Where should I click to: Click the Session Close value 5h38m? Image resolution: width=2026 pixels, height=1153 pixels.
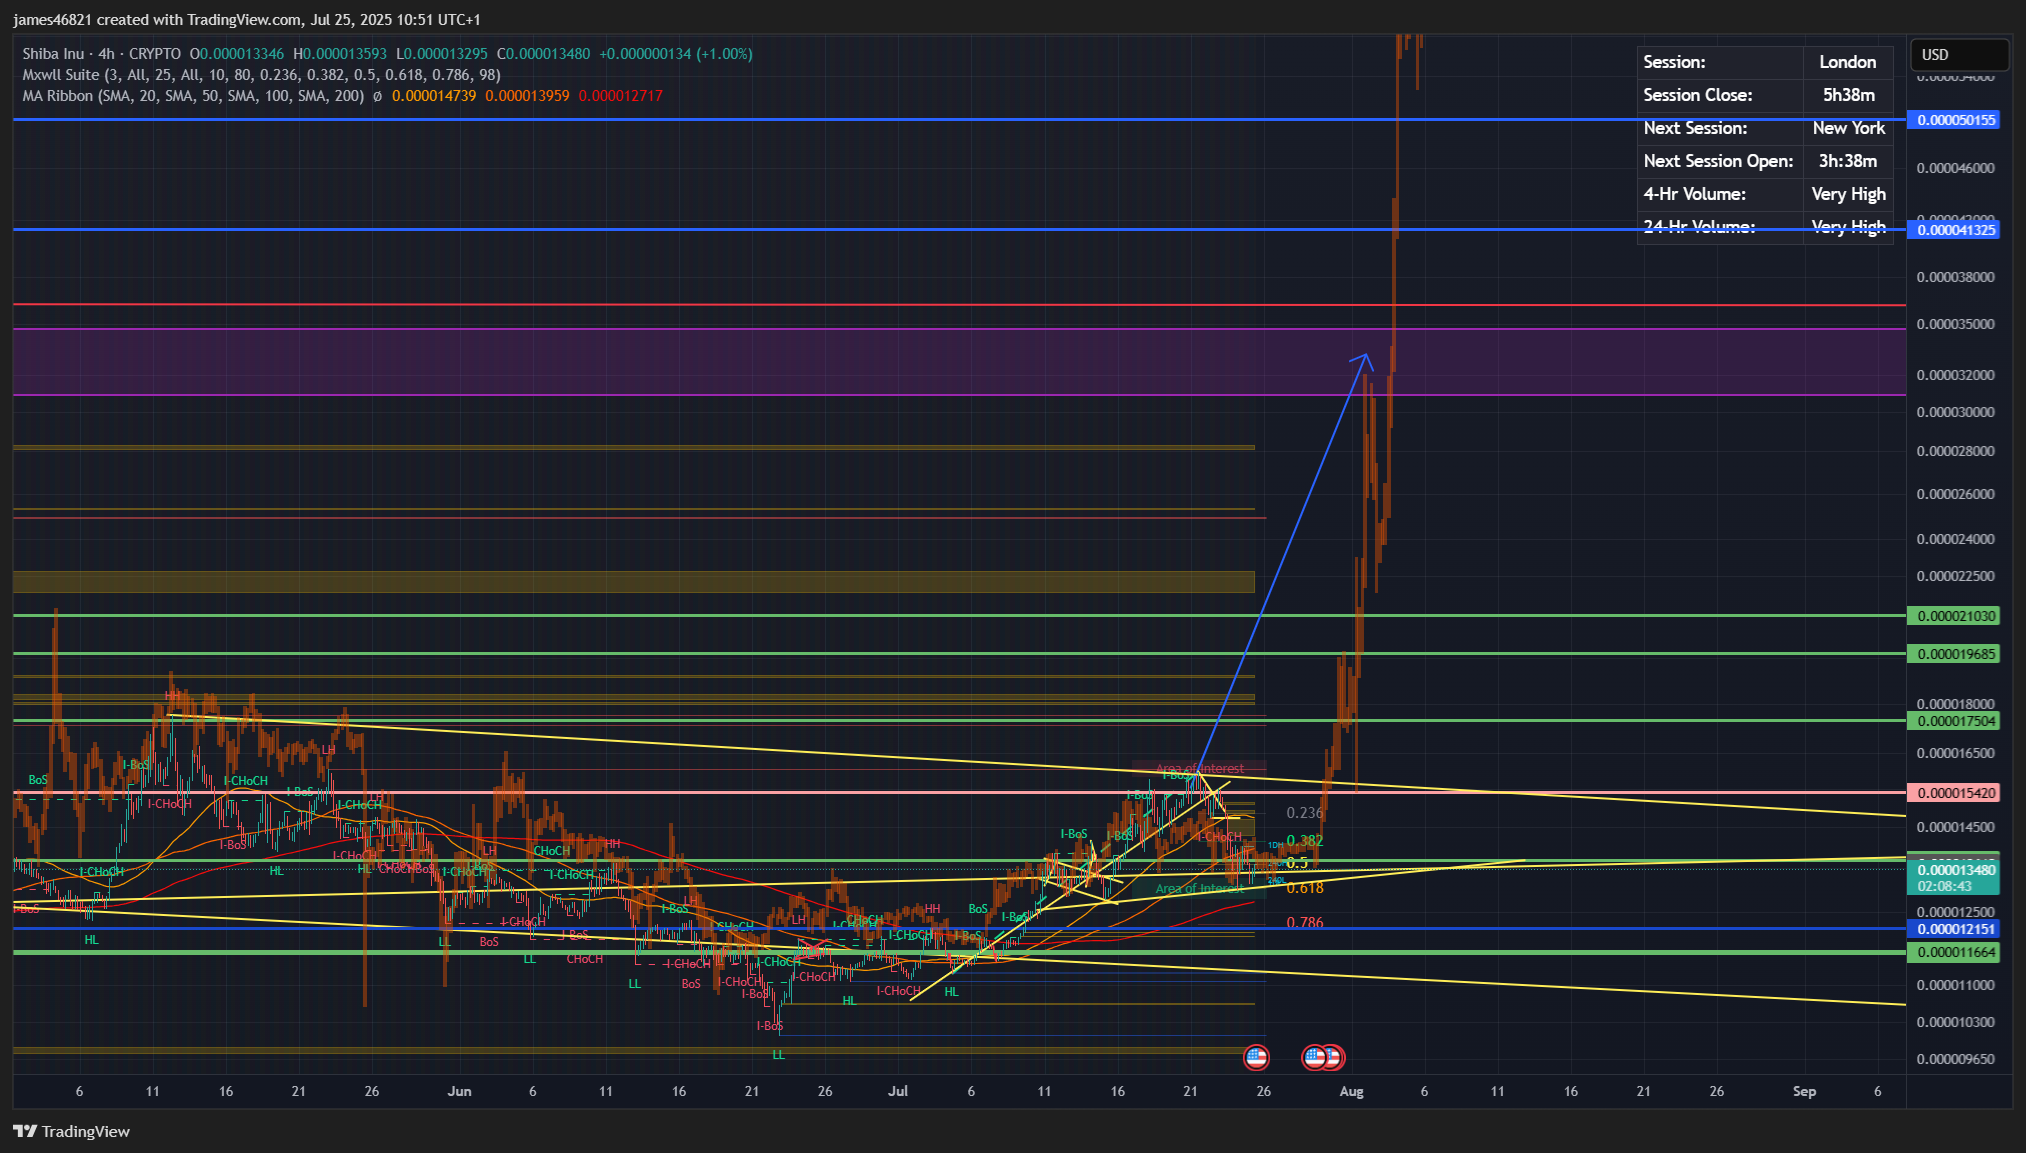pyautogui.click(x=1847, y=95)
